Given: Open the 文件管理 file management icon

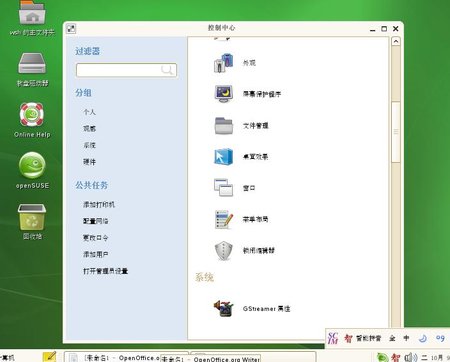Looking at the screenshot, I should point(223,125).
